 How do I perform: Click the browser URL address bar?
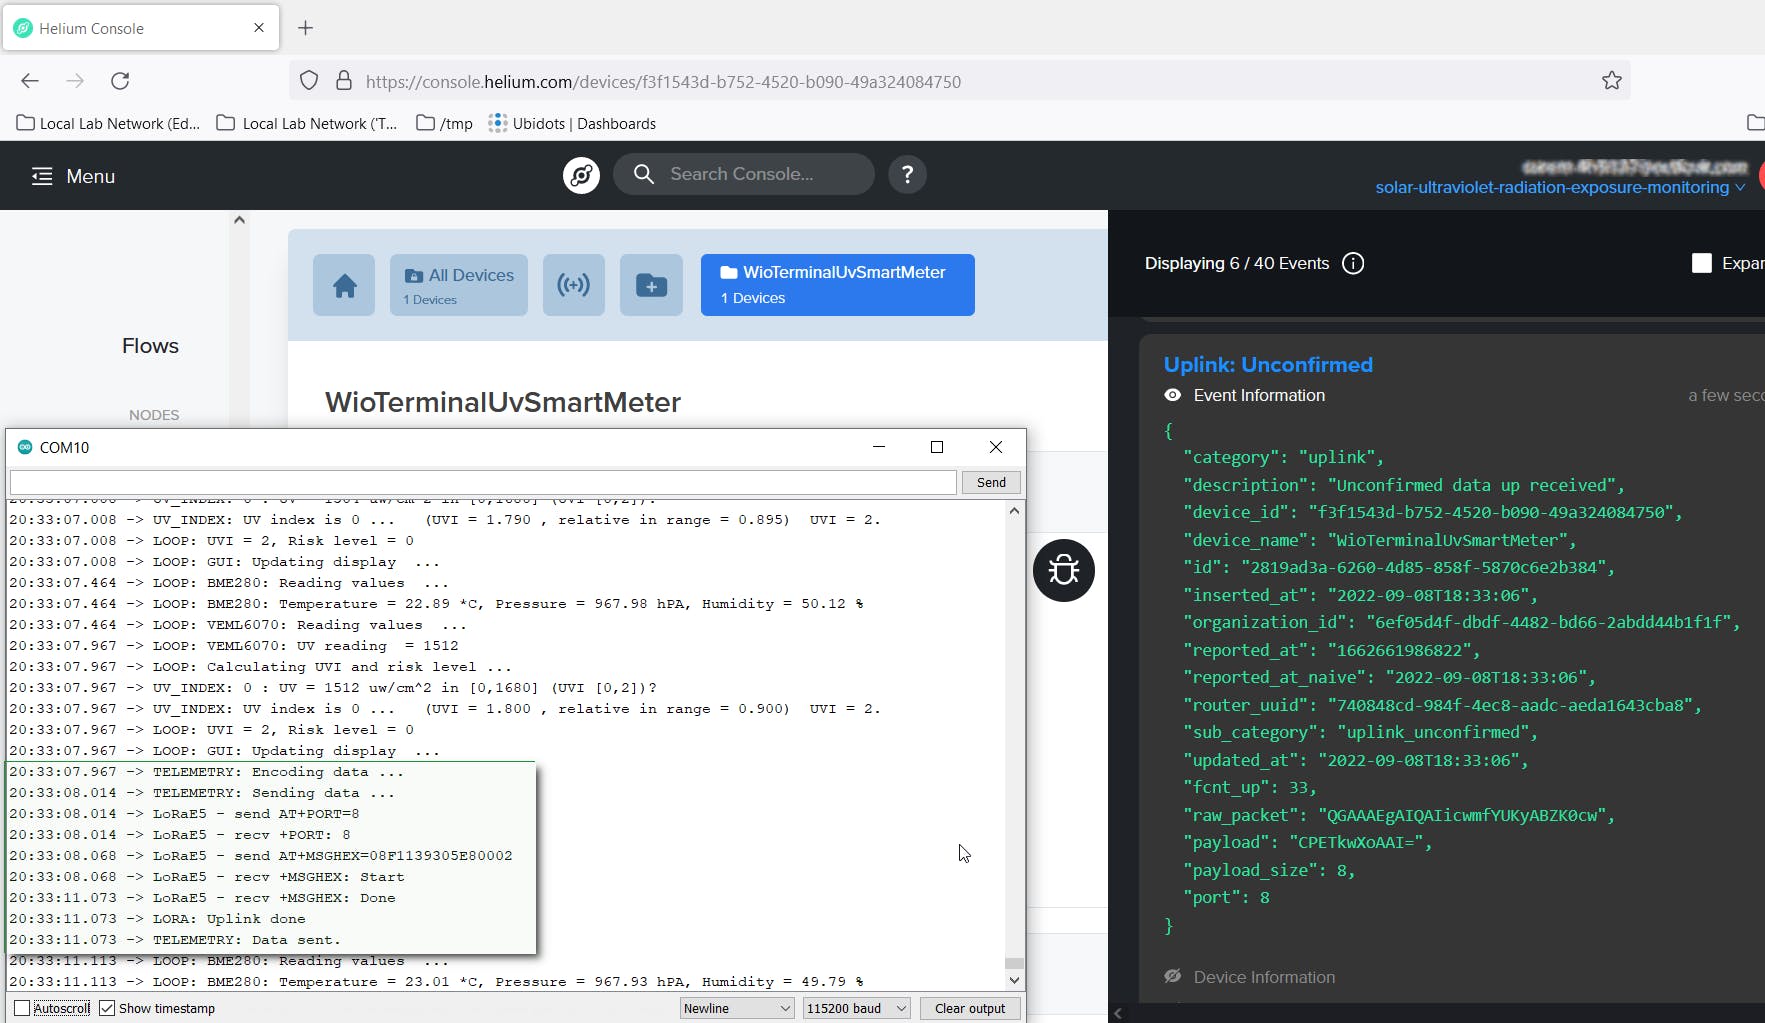(x=960, y=81)
